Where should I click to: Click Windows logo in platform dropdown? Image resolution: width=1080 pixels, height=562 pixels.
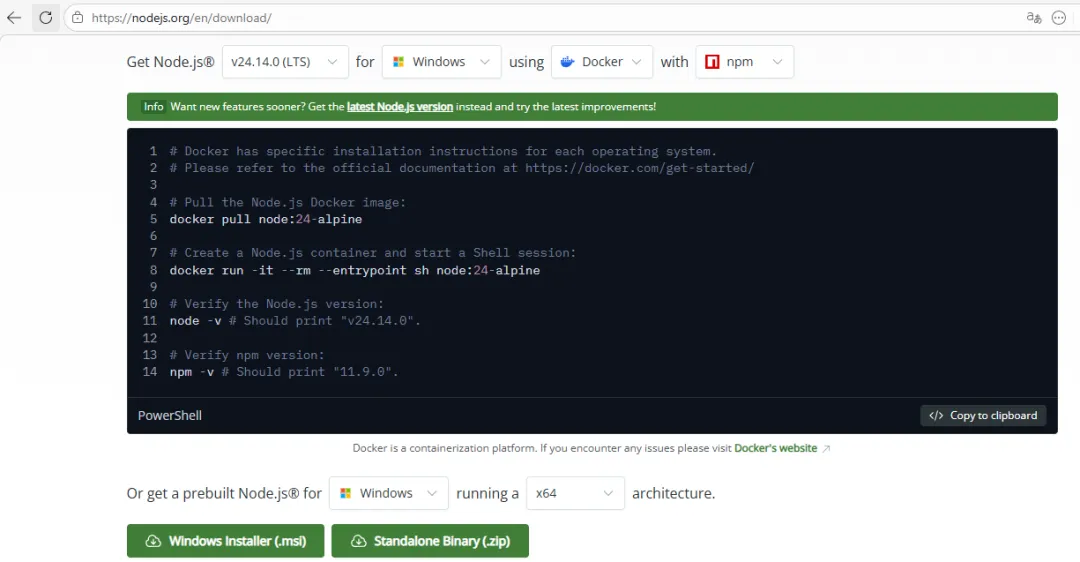[398, 62]
